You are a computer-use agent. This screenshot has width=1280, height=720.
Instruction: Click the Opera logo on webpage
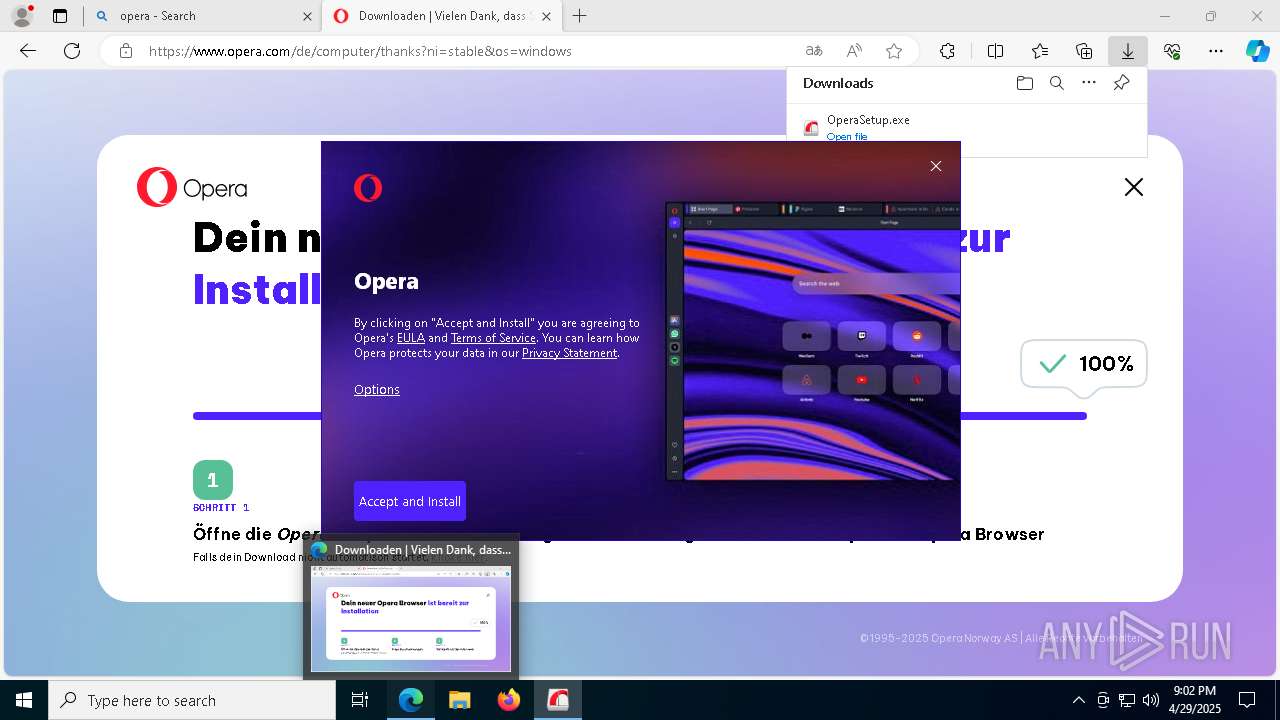click(192, 188)
